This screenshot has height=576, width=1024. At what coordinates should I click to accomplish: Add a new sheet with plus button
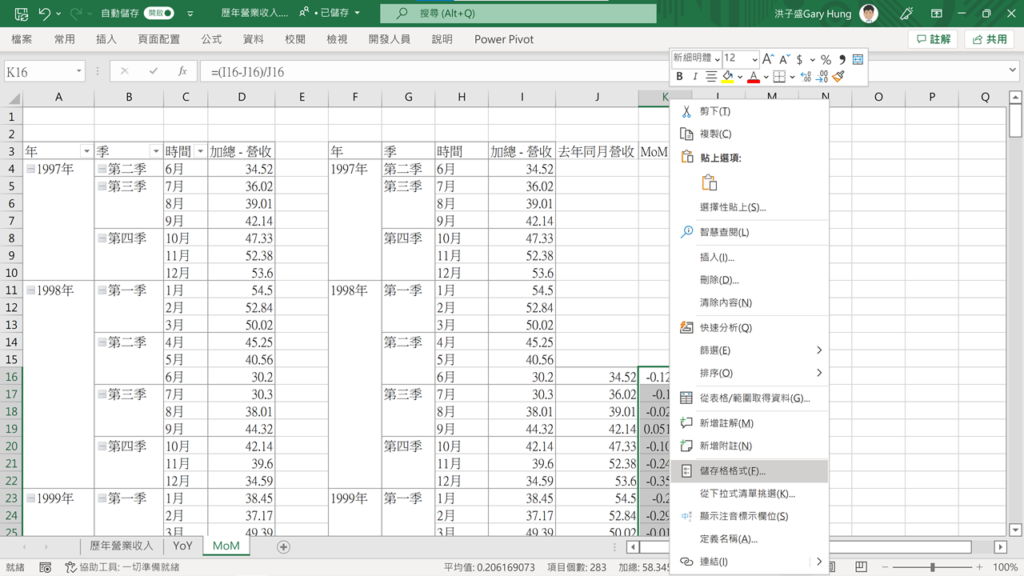click(x=283, y=547)
